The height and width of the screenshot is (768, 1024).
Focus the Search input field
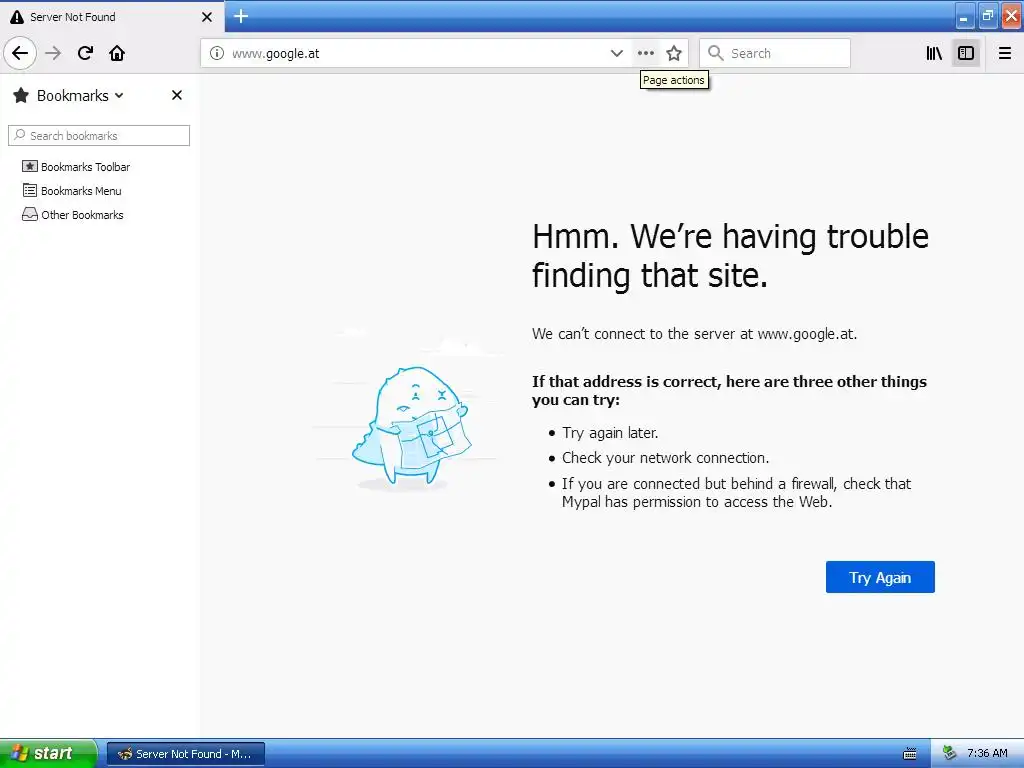(775, 53)
